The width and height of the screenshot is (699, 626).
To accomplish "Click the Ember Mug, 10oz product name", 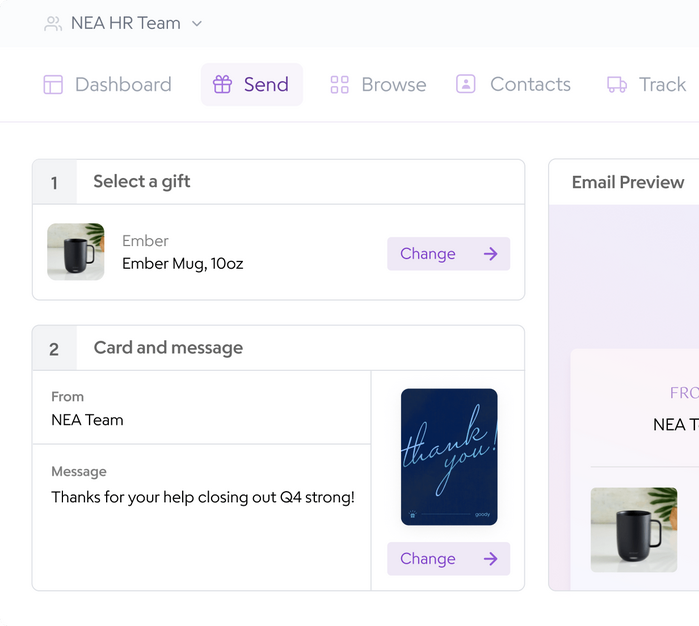I will 183,264.
